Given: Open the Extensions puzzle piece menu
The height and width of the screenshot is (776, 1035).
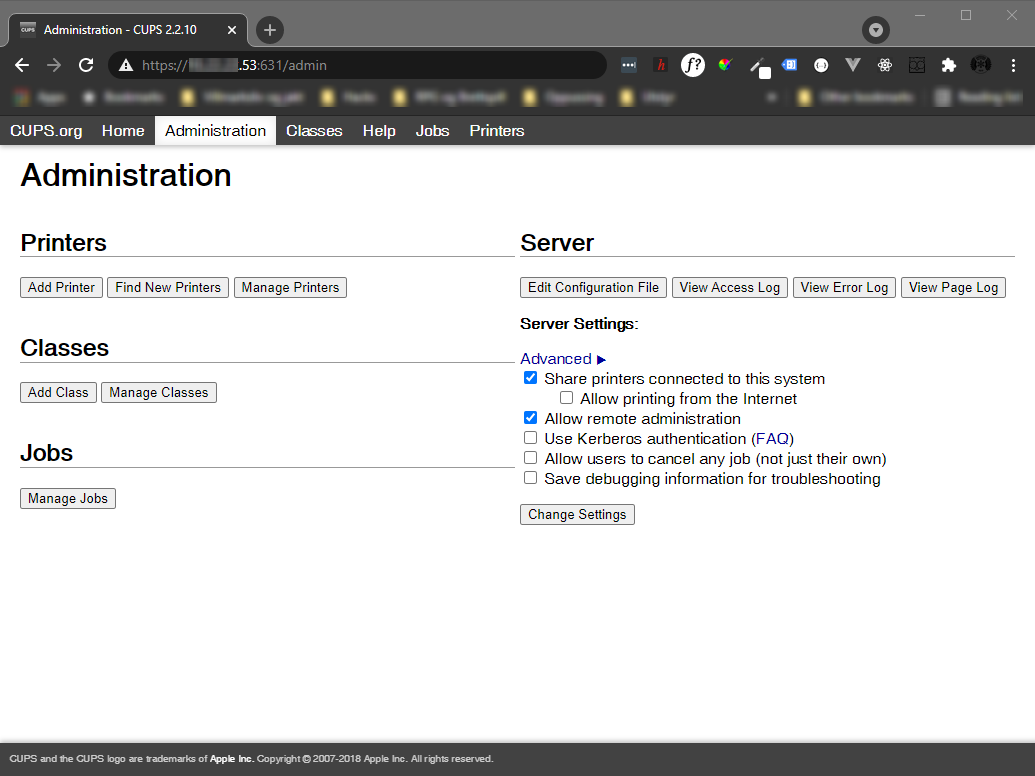Looking at the screenshot, I should [x=949, y=65].
